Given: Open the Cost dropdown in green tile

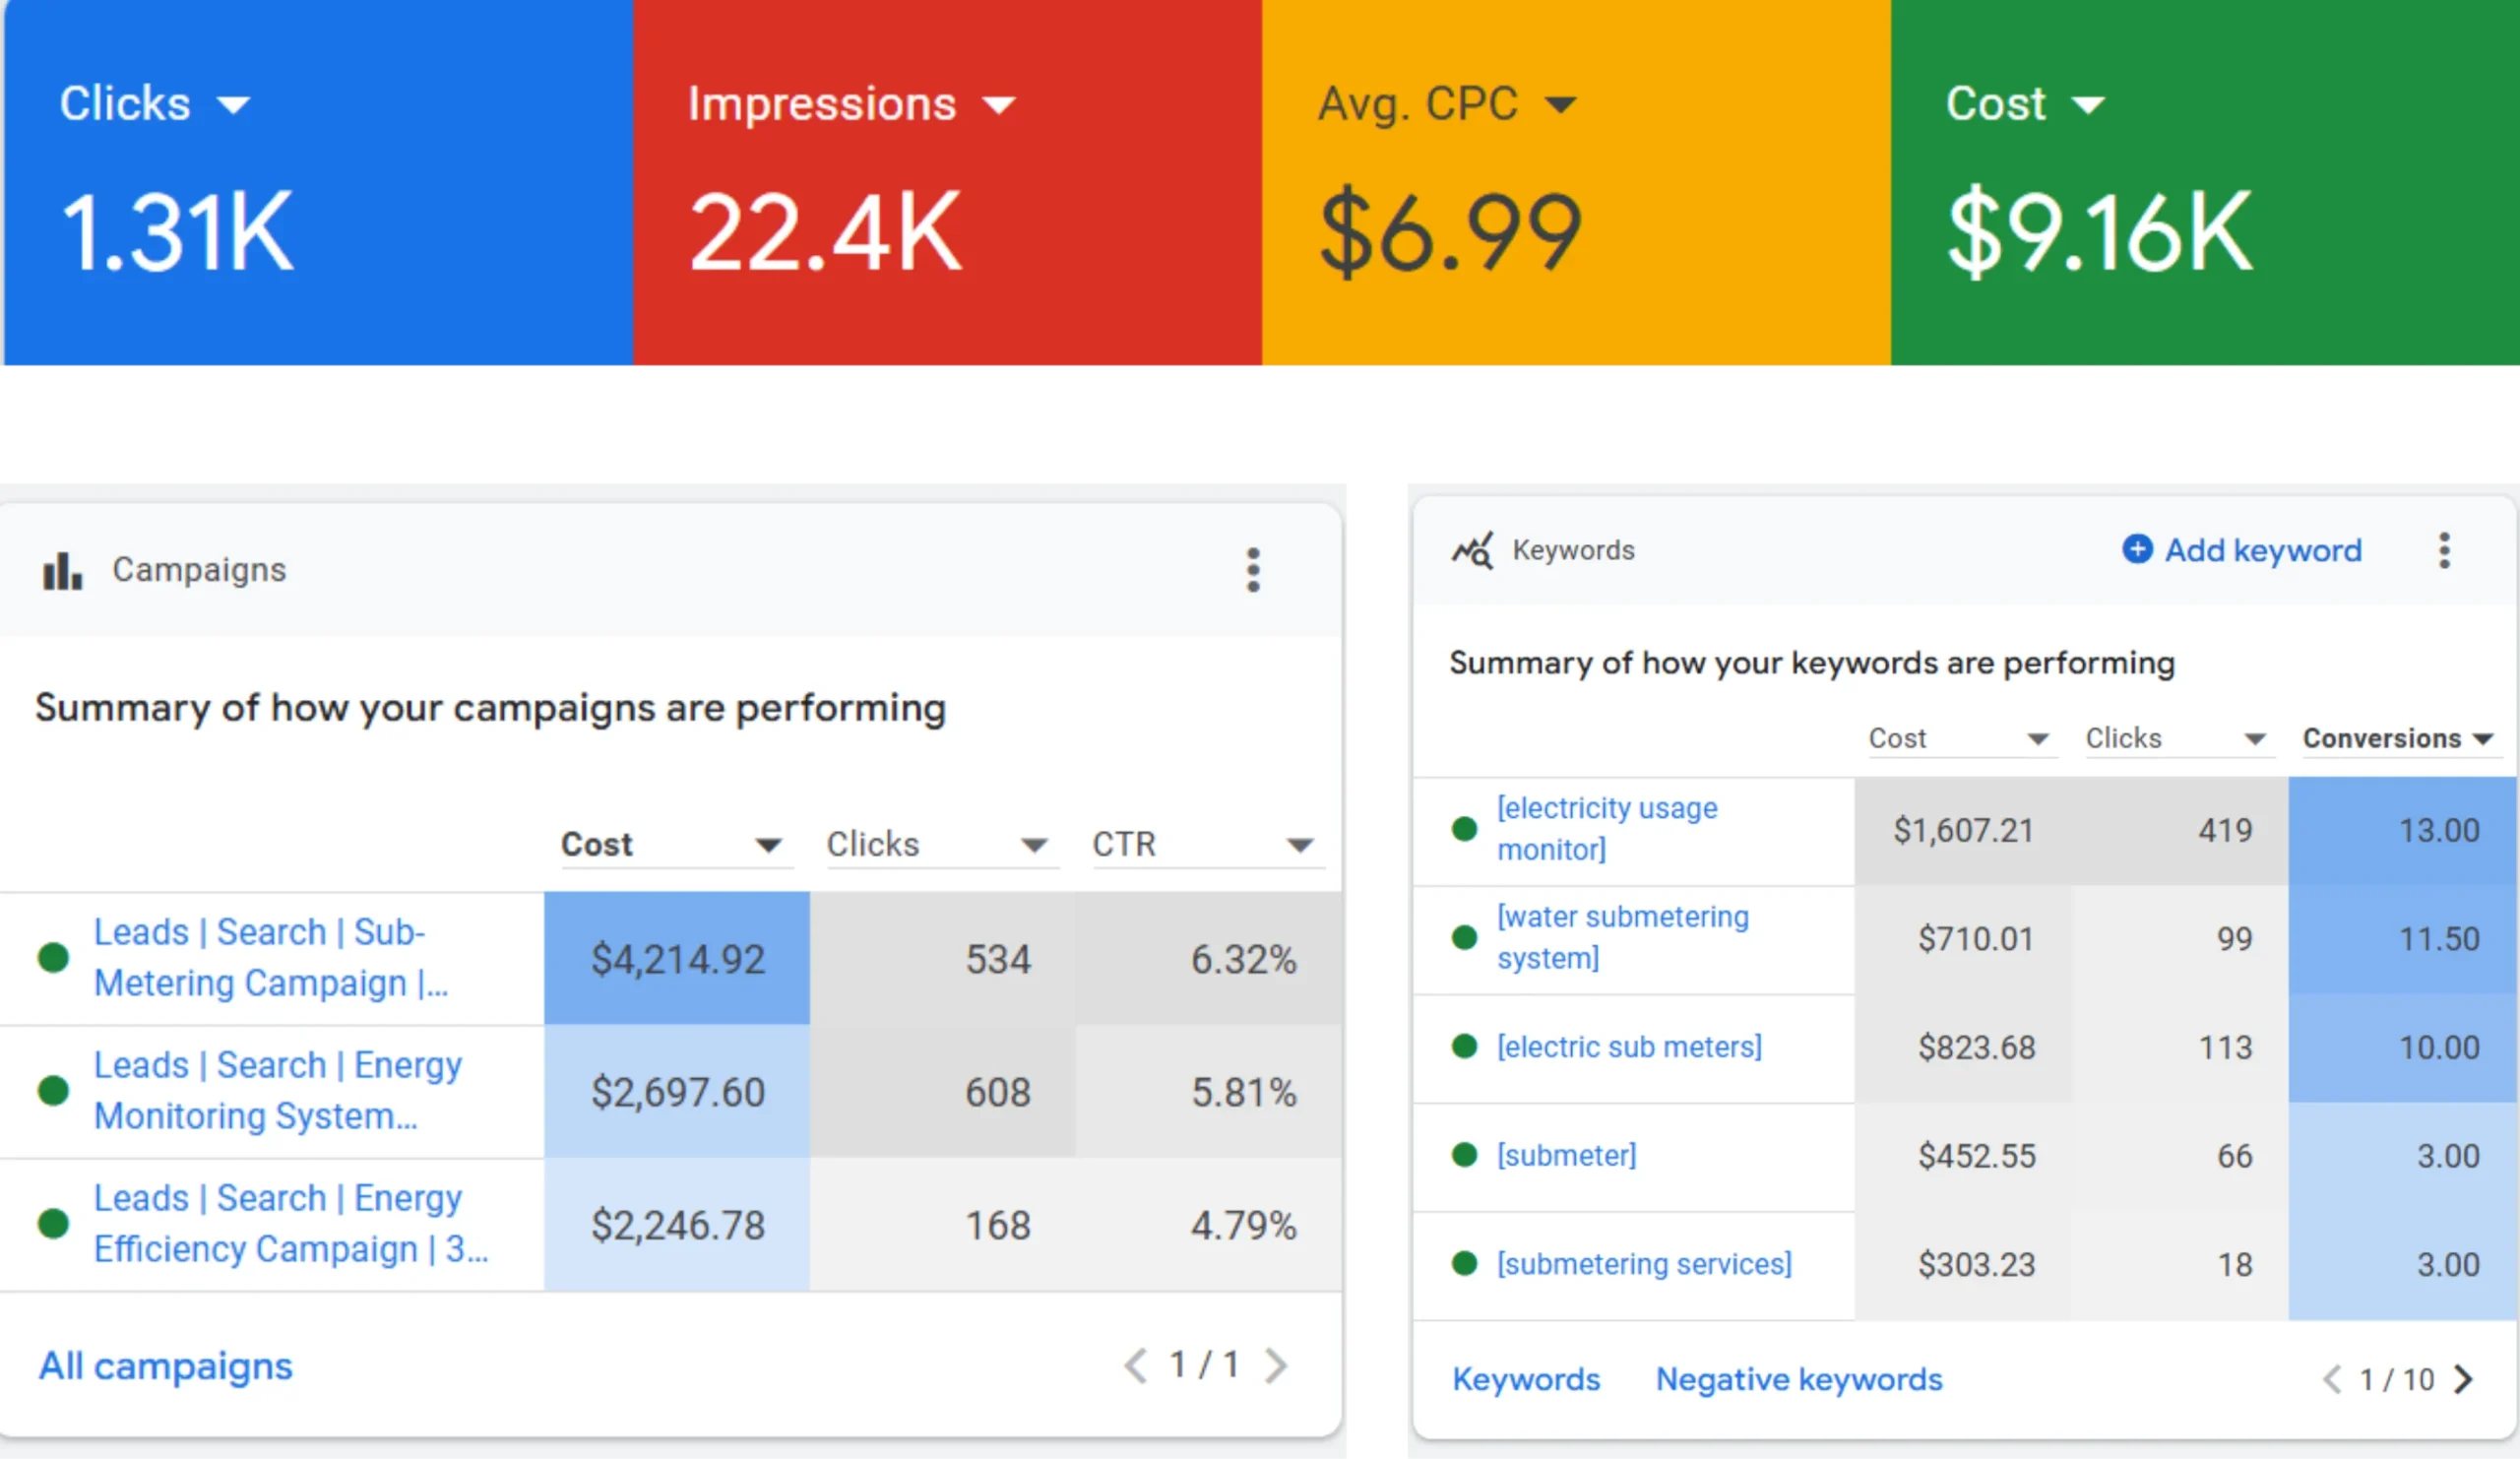Looking at the screenshot, I should pyautogui.click(x=2087, y=105).
